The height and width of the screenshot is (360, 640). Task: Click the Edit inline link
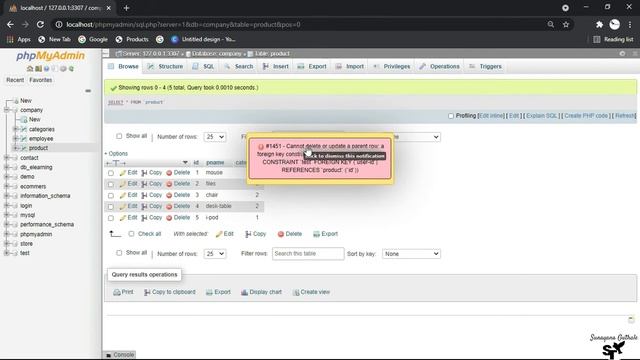[491, 116]
